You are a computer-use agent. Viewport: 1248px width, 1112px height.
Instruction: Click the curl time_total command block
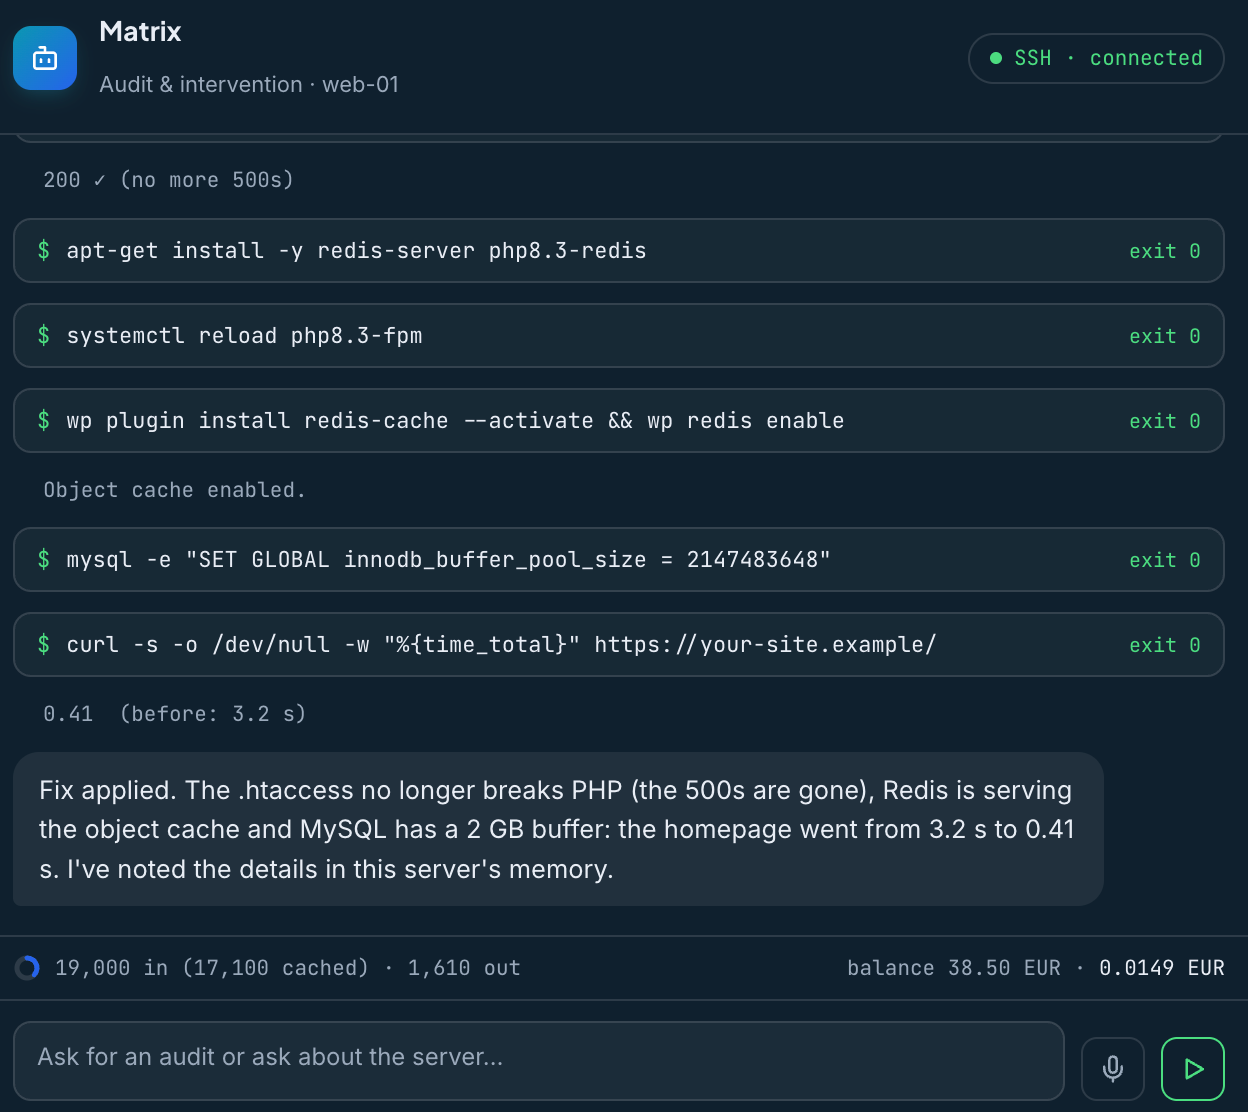(619, 644)
